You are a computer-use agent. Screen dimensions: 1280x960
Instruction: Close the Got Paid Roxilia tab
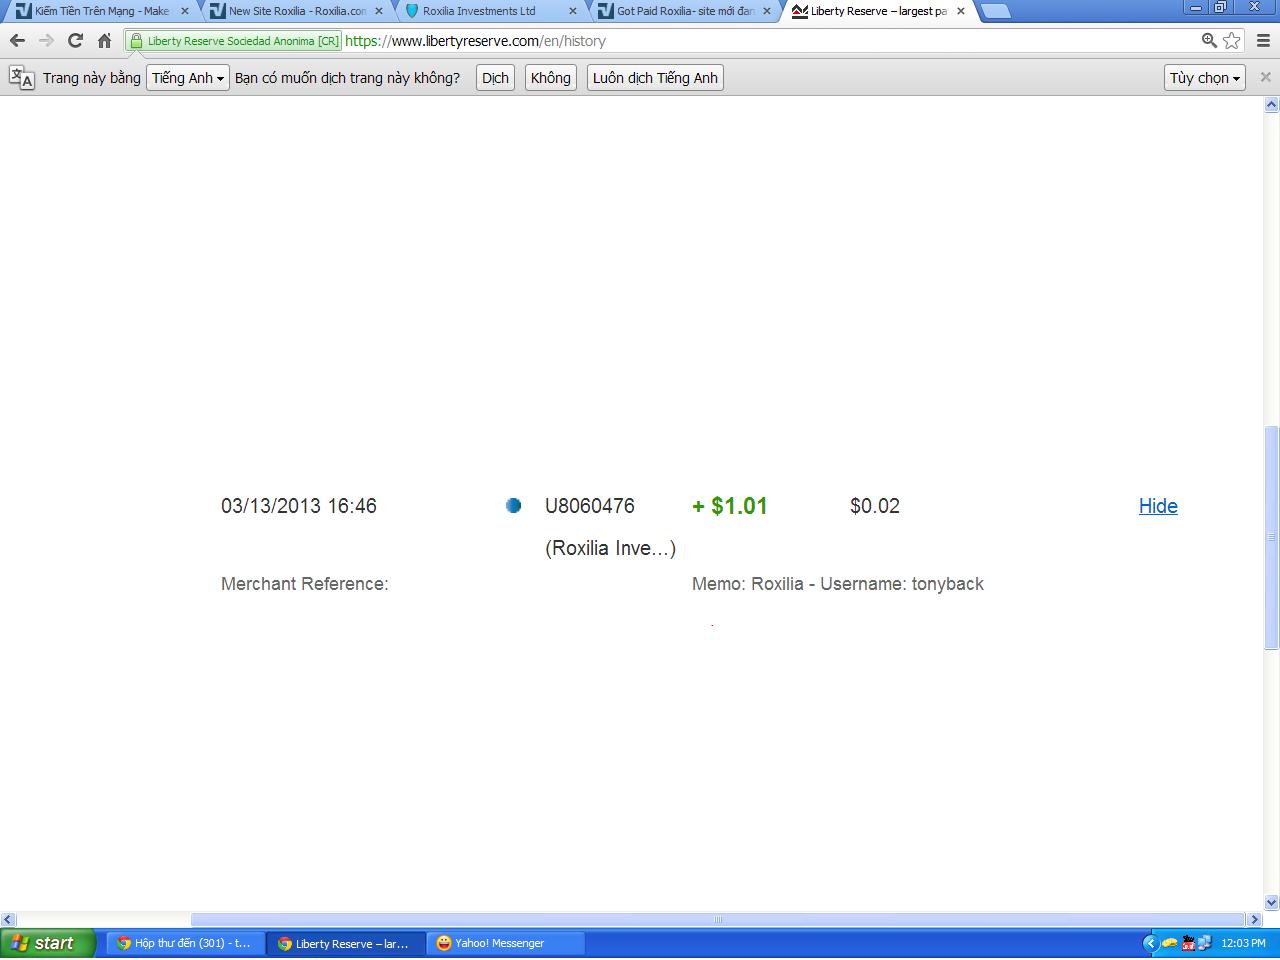[x=767, y=11]
